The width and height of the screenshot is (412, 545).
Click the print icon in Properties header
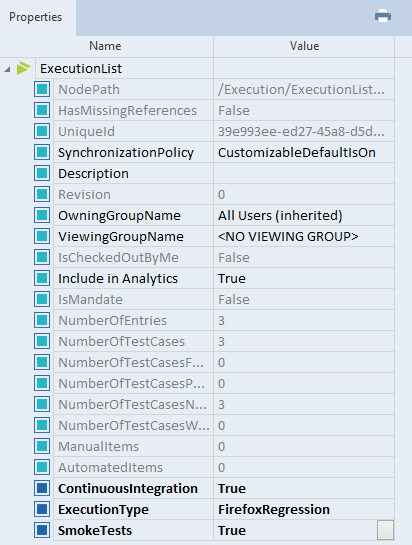(x=383, y=16)
